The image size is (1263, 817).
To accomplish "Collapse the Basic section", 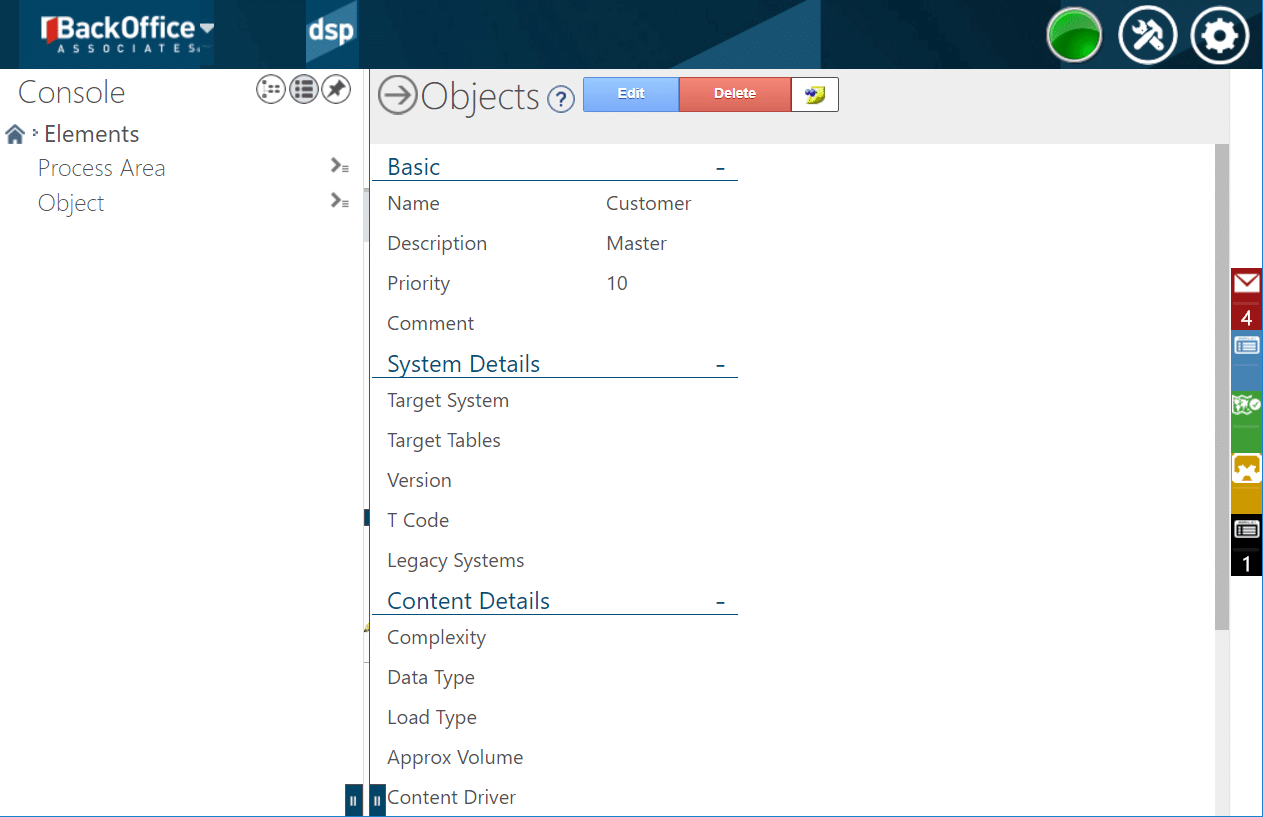I will (x=720, y=168).
